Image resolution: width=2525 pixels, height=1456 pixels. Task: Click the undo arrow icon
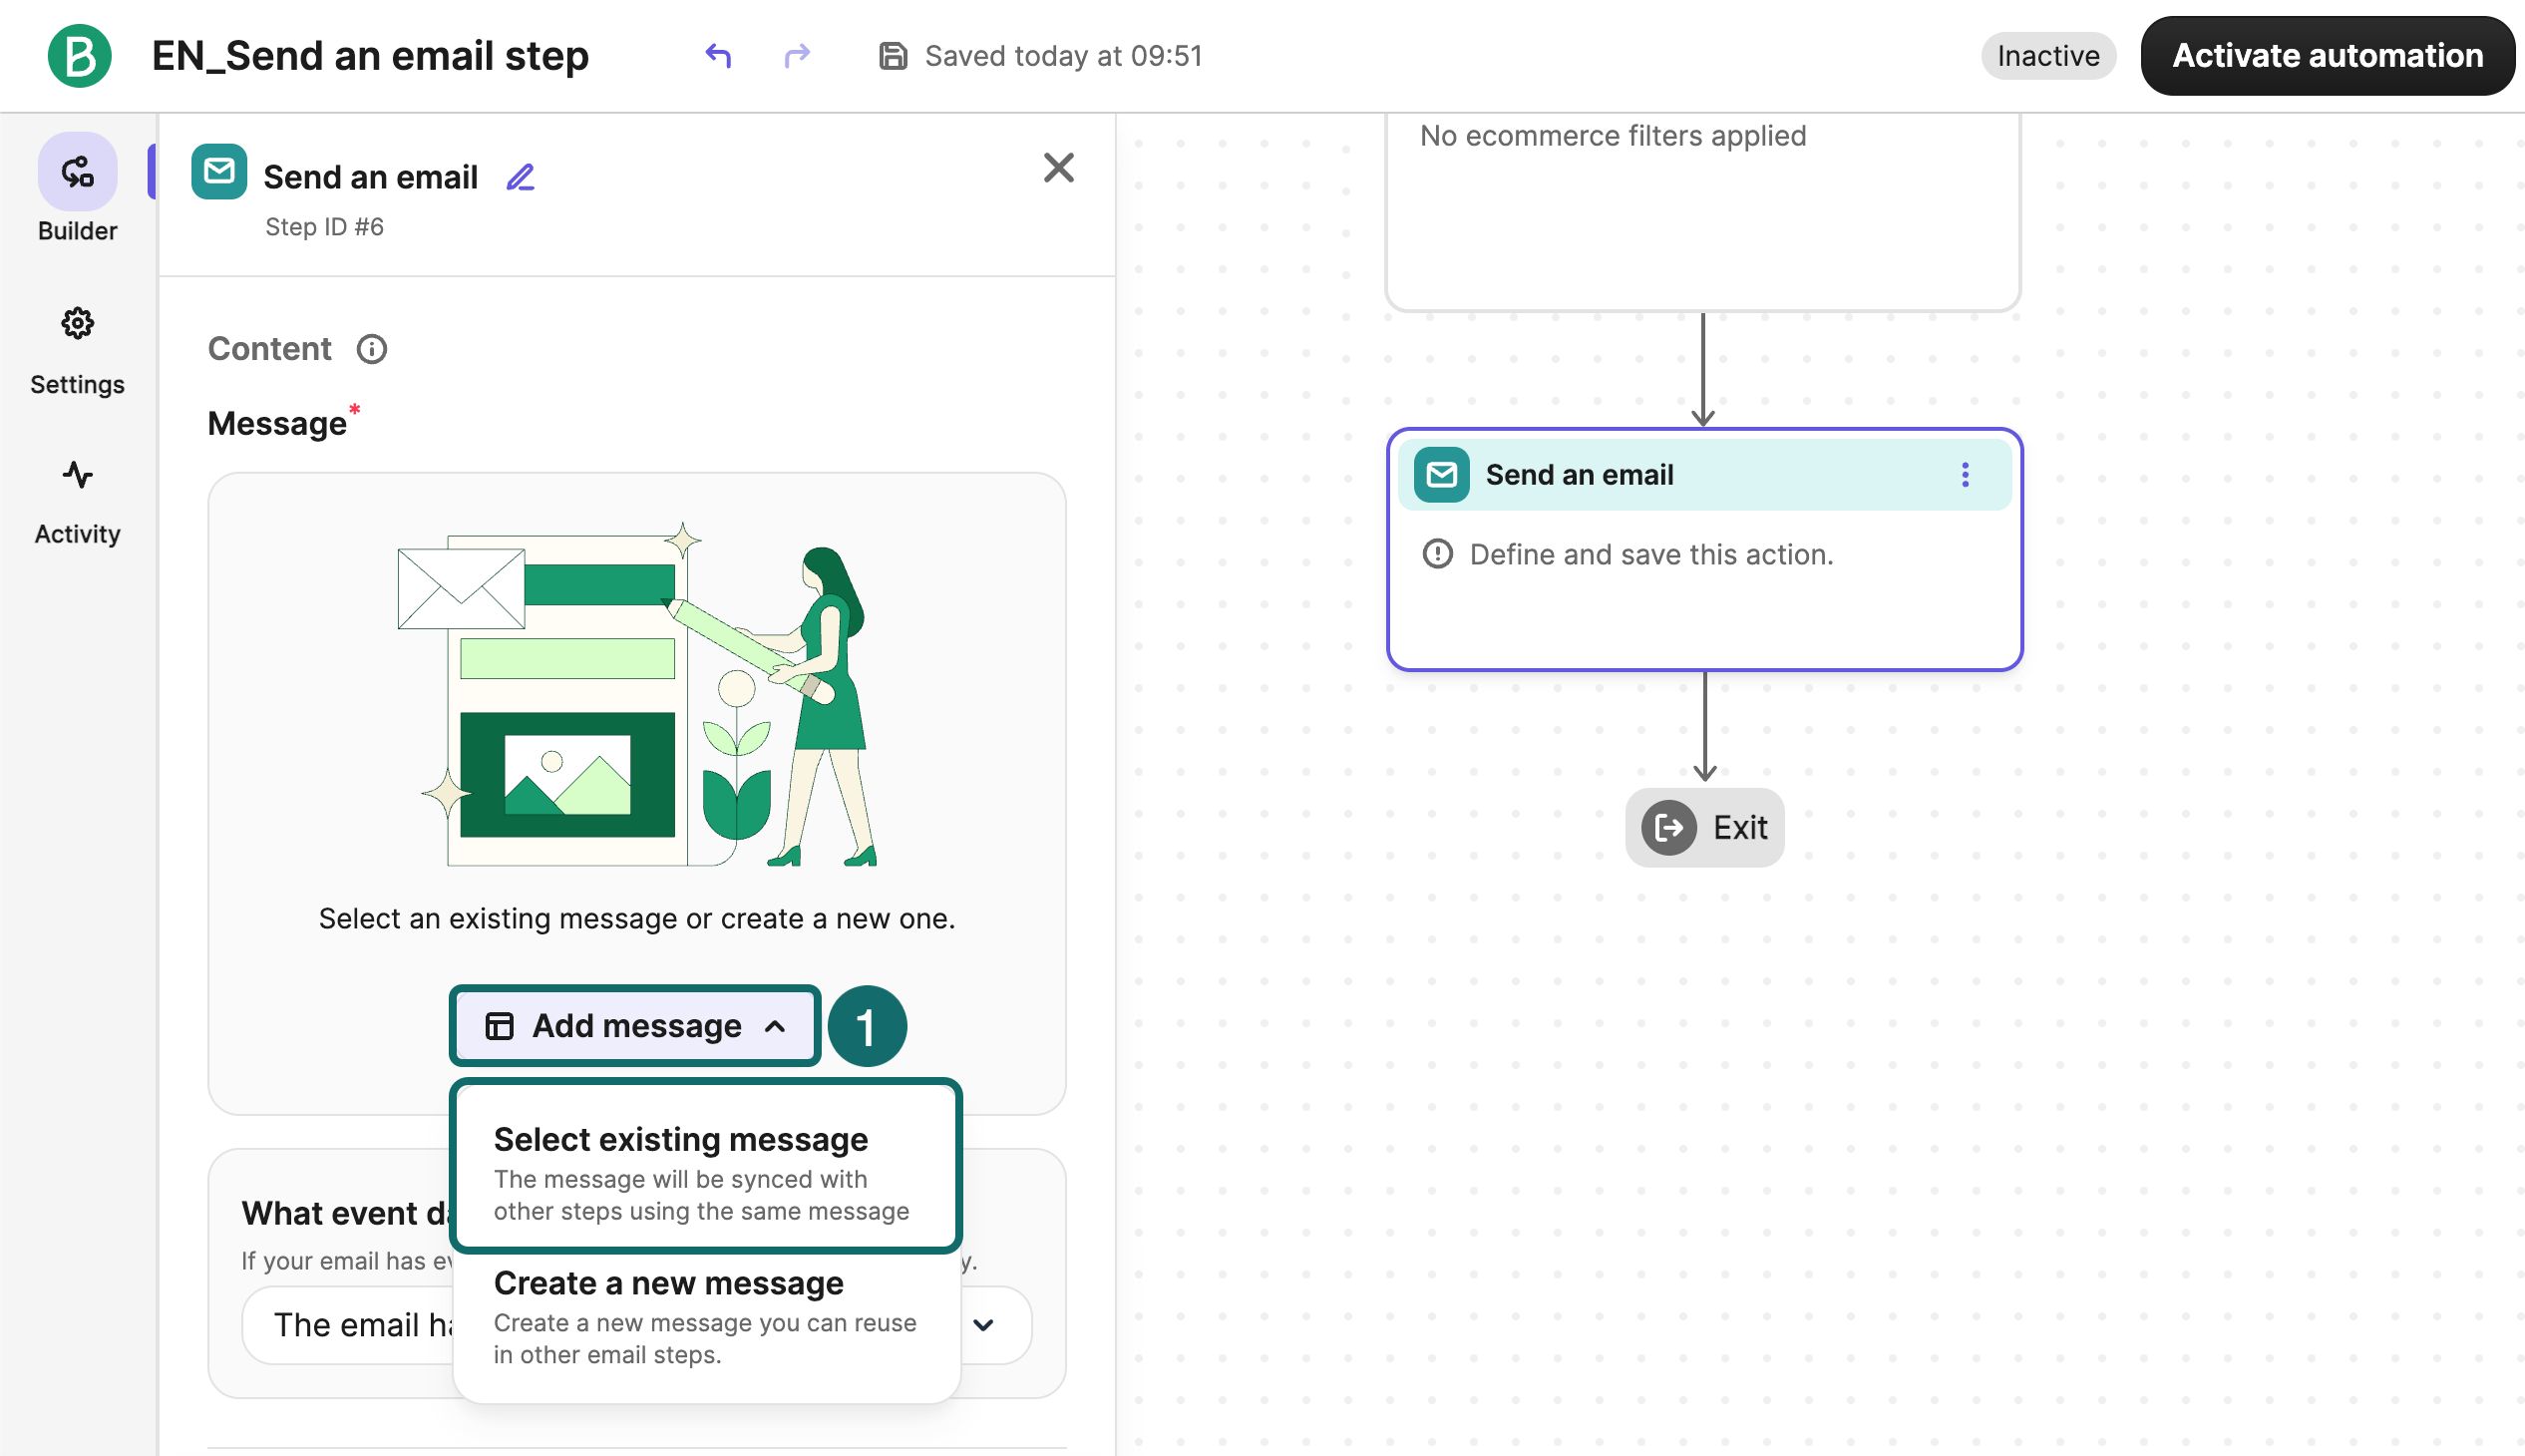pyautogui.click(x=717, y=56)
